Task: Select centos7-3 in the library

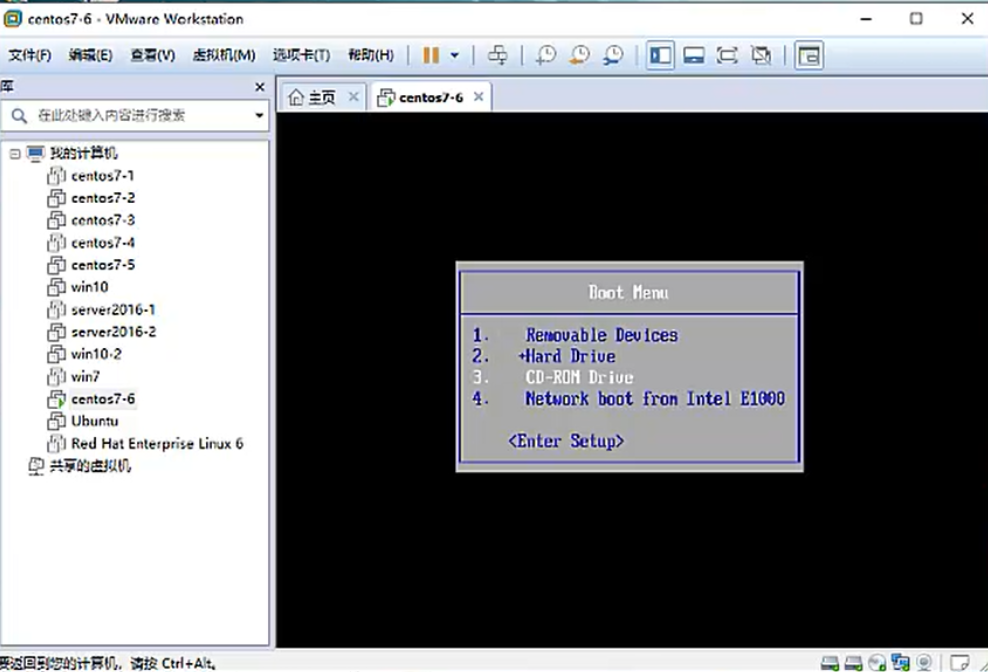Action: (103, 220)
